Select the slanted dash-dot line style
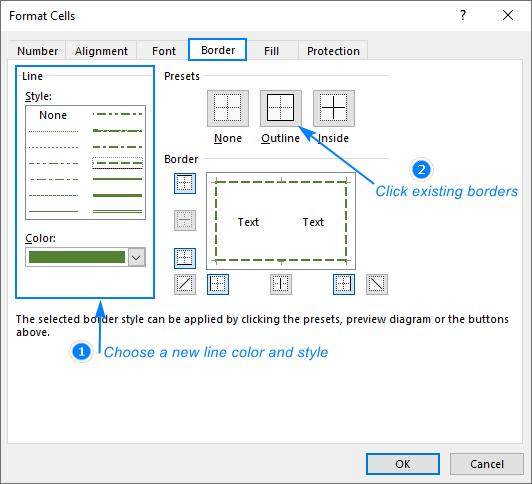 [x=117, y=130]
